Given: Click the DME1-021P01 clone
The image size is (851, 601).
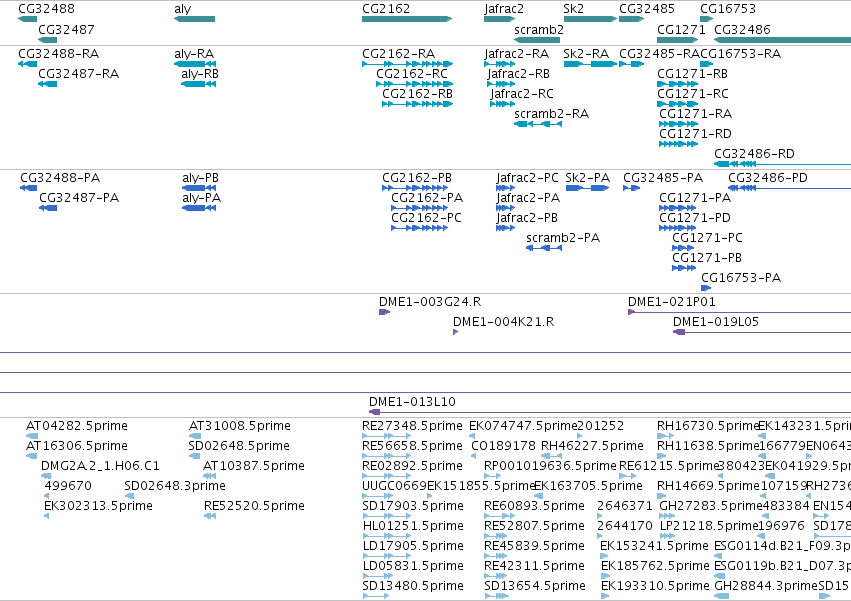Looking at the screenshot, I should (739, 312).
